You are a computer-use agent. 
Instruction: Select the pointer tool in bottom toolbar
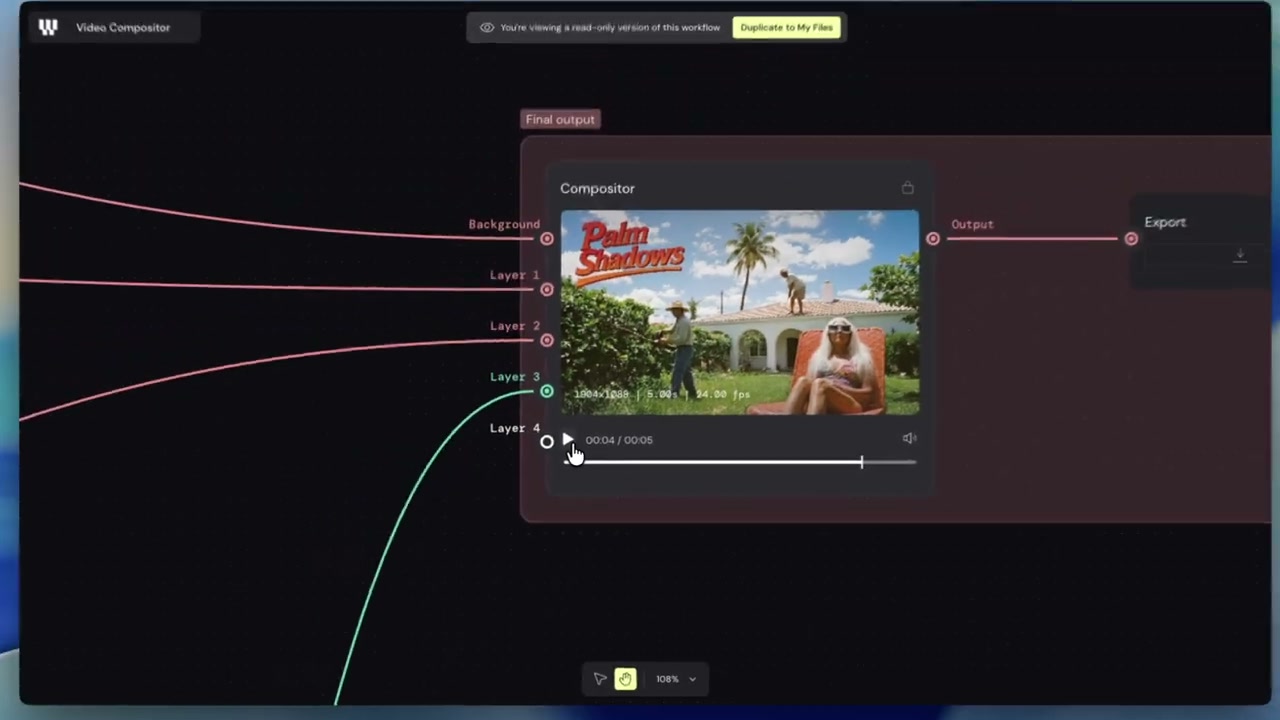(600, 679)
